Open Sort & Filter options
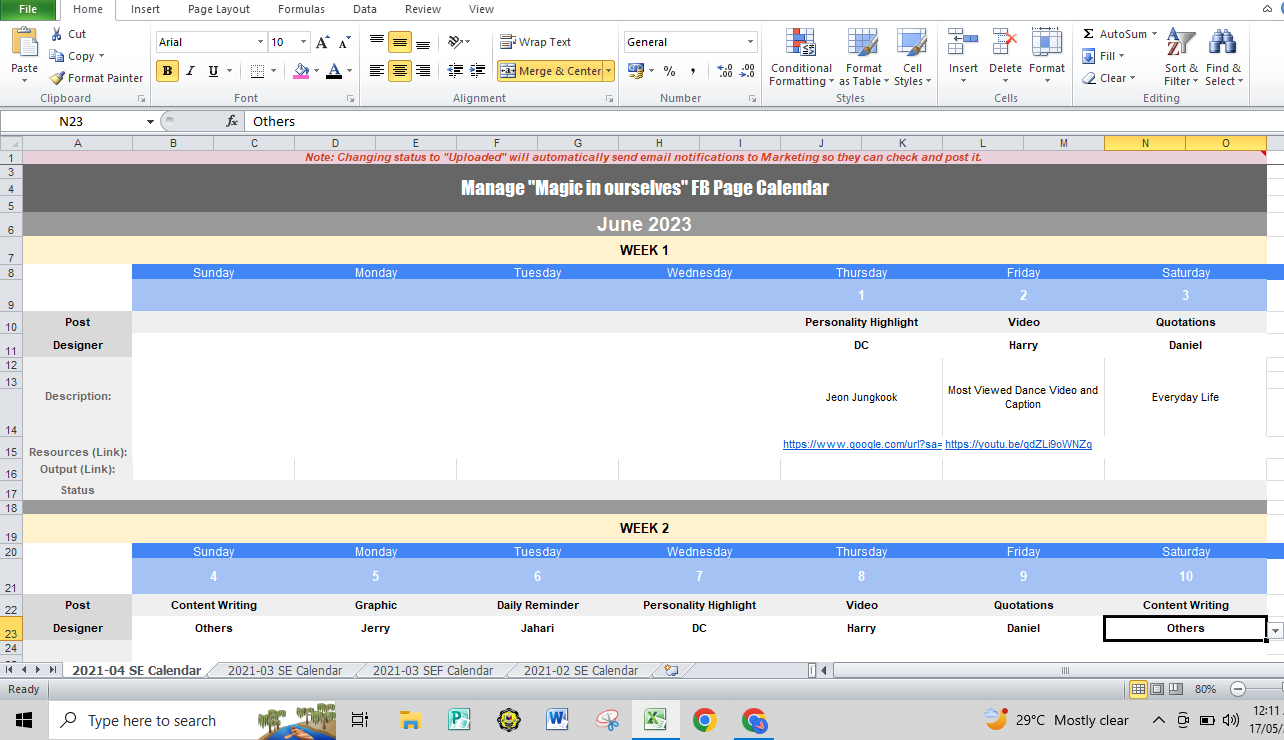1284x740 pixels. [x=1181, y=57]
